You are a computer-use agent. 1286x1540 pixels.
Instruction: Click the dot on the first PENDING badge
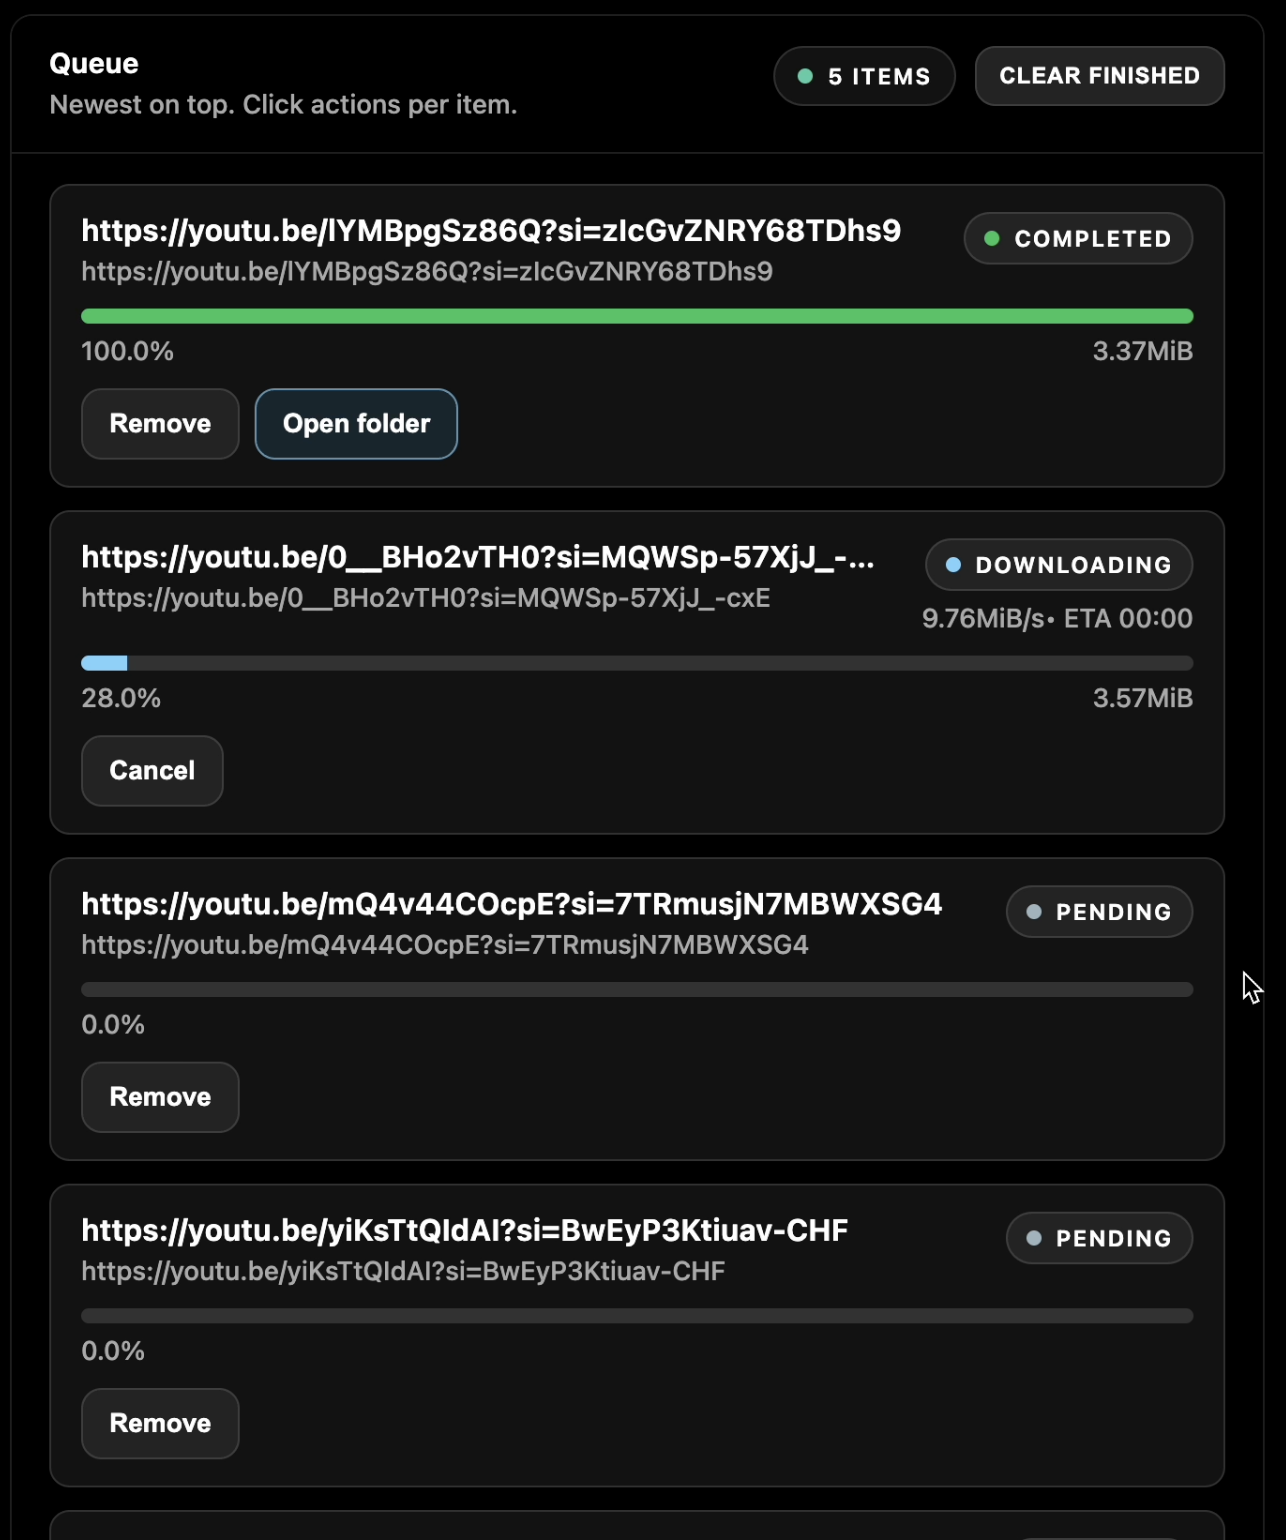pos(1032,911)
